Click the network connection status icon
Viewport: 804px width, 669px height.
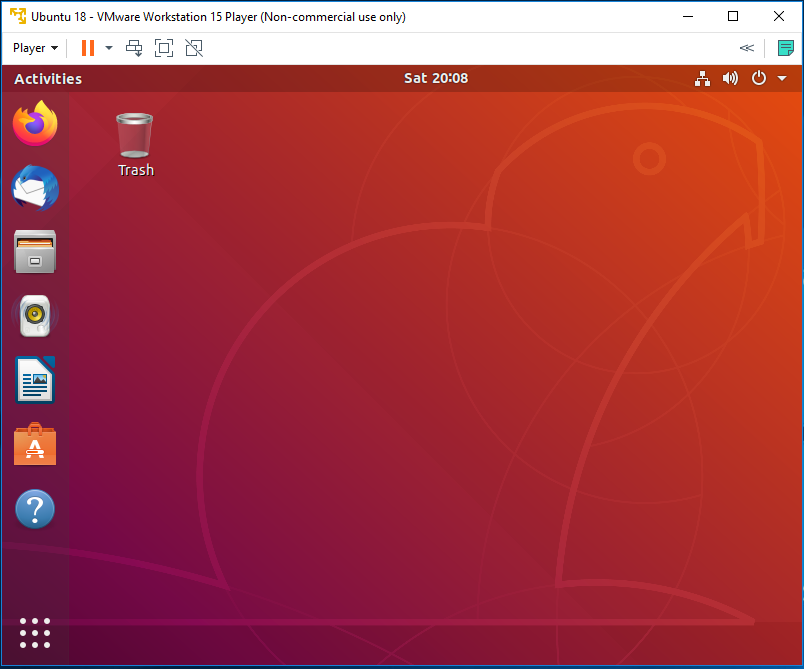[x=702, y=78]
